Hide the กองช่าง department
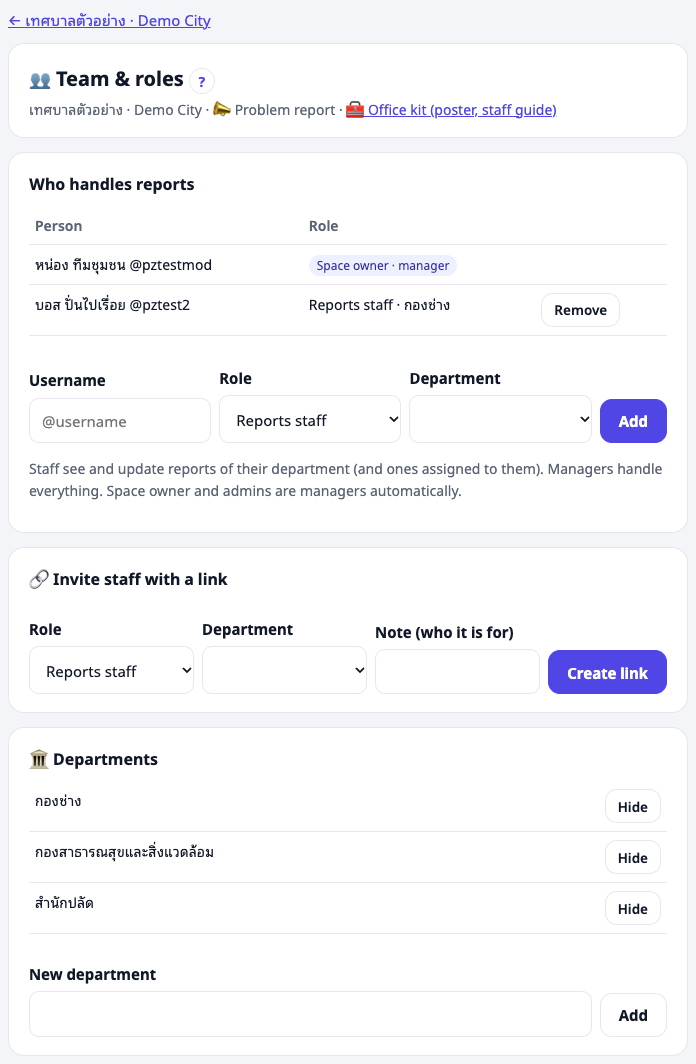696x1064 pixels. coord(632,806)
